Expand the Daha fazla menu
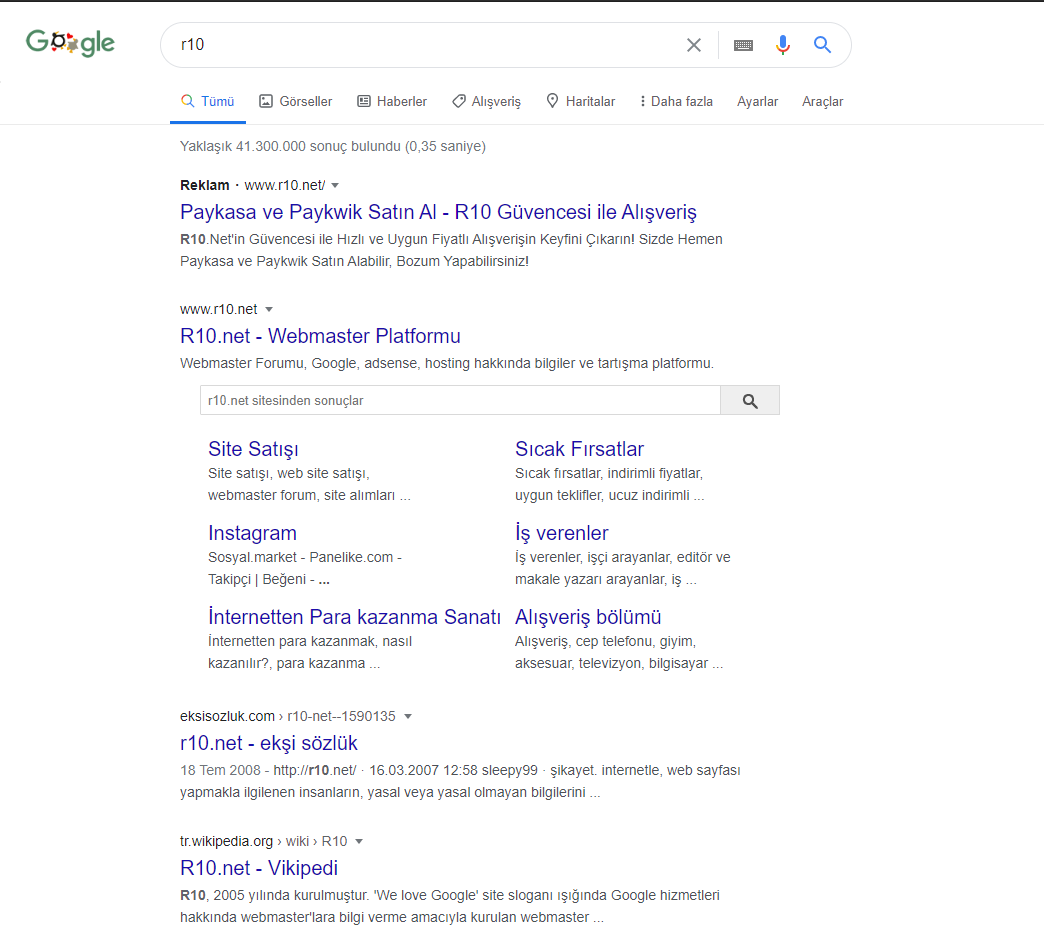 [676, 101]
